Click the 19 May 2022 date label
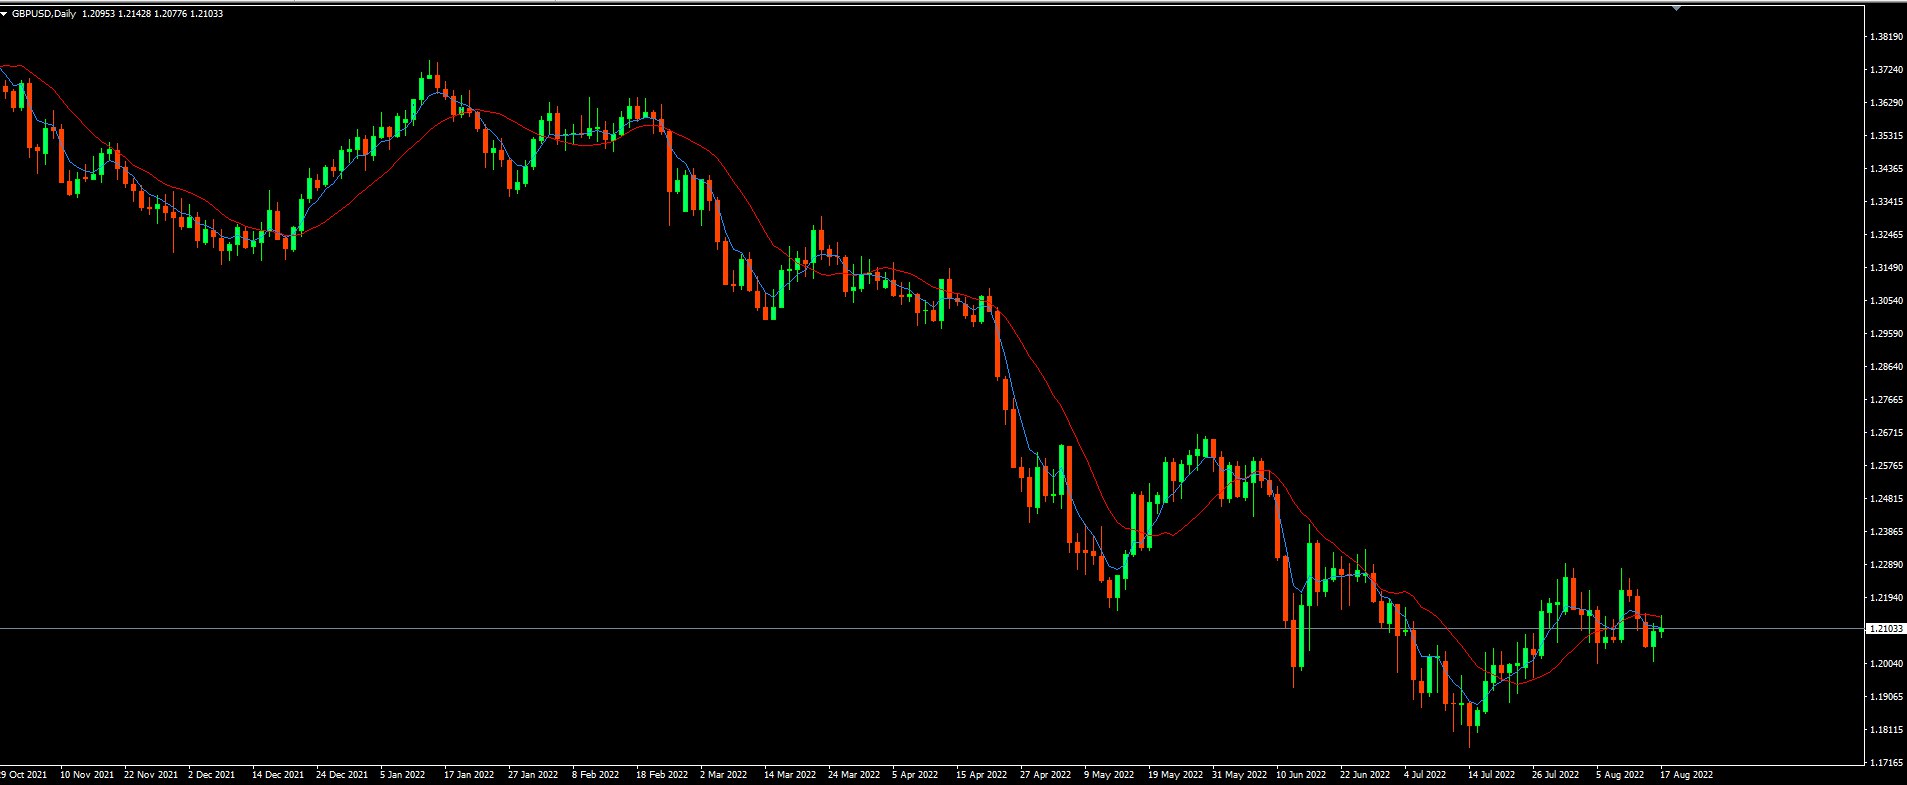This screenshot has width=1907, height=785. (1175, 775)
